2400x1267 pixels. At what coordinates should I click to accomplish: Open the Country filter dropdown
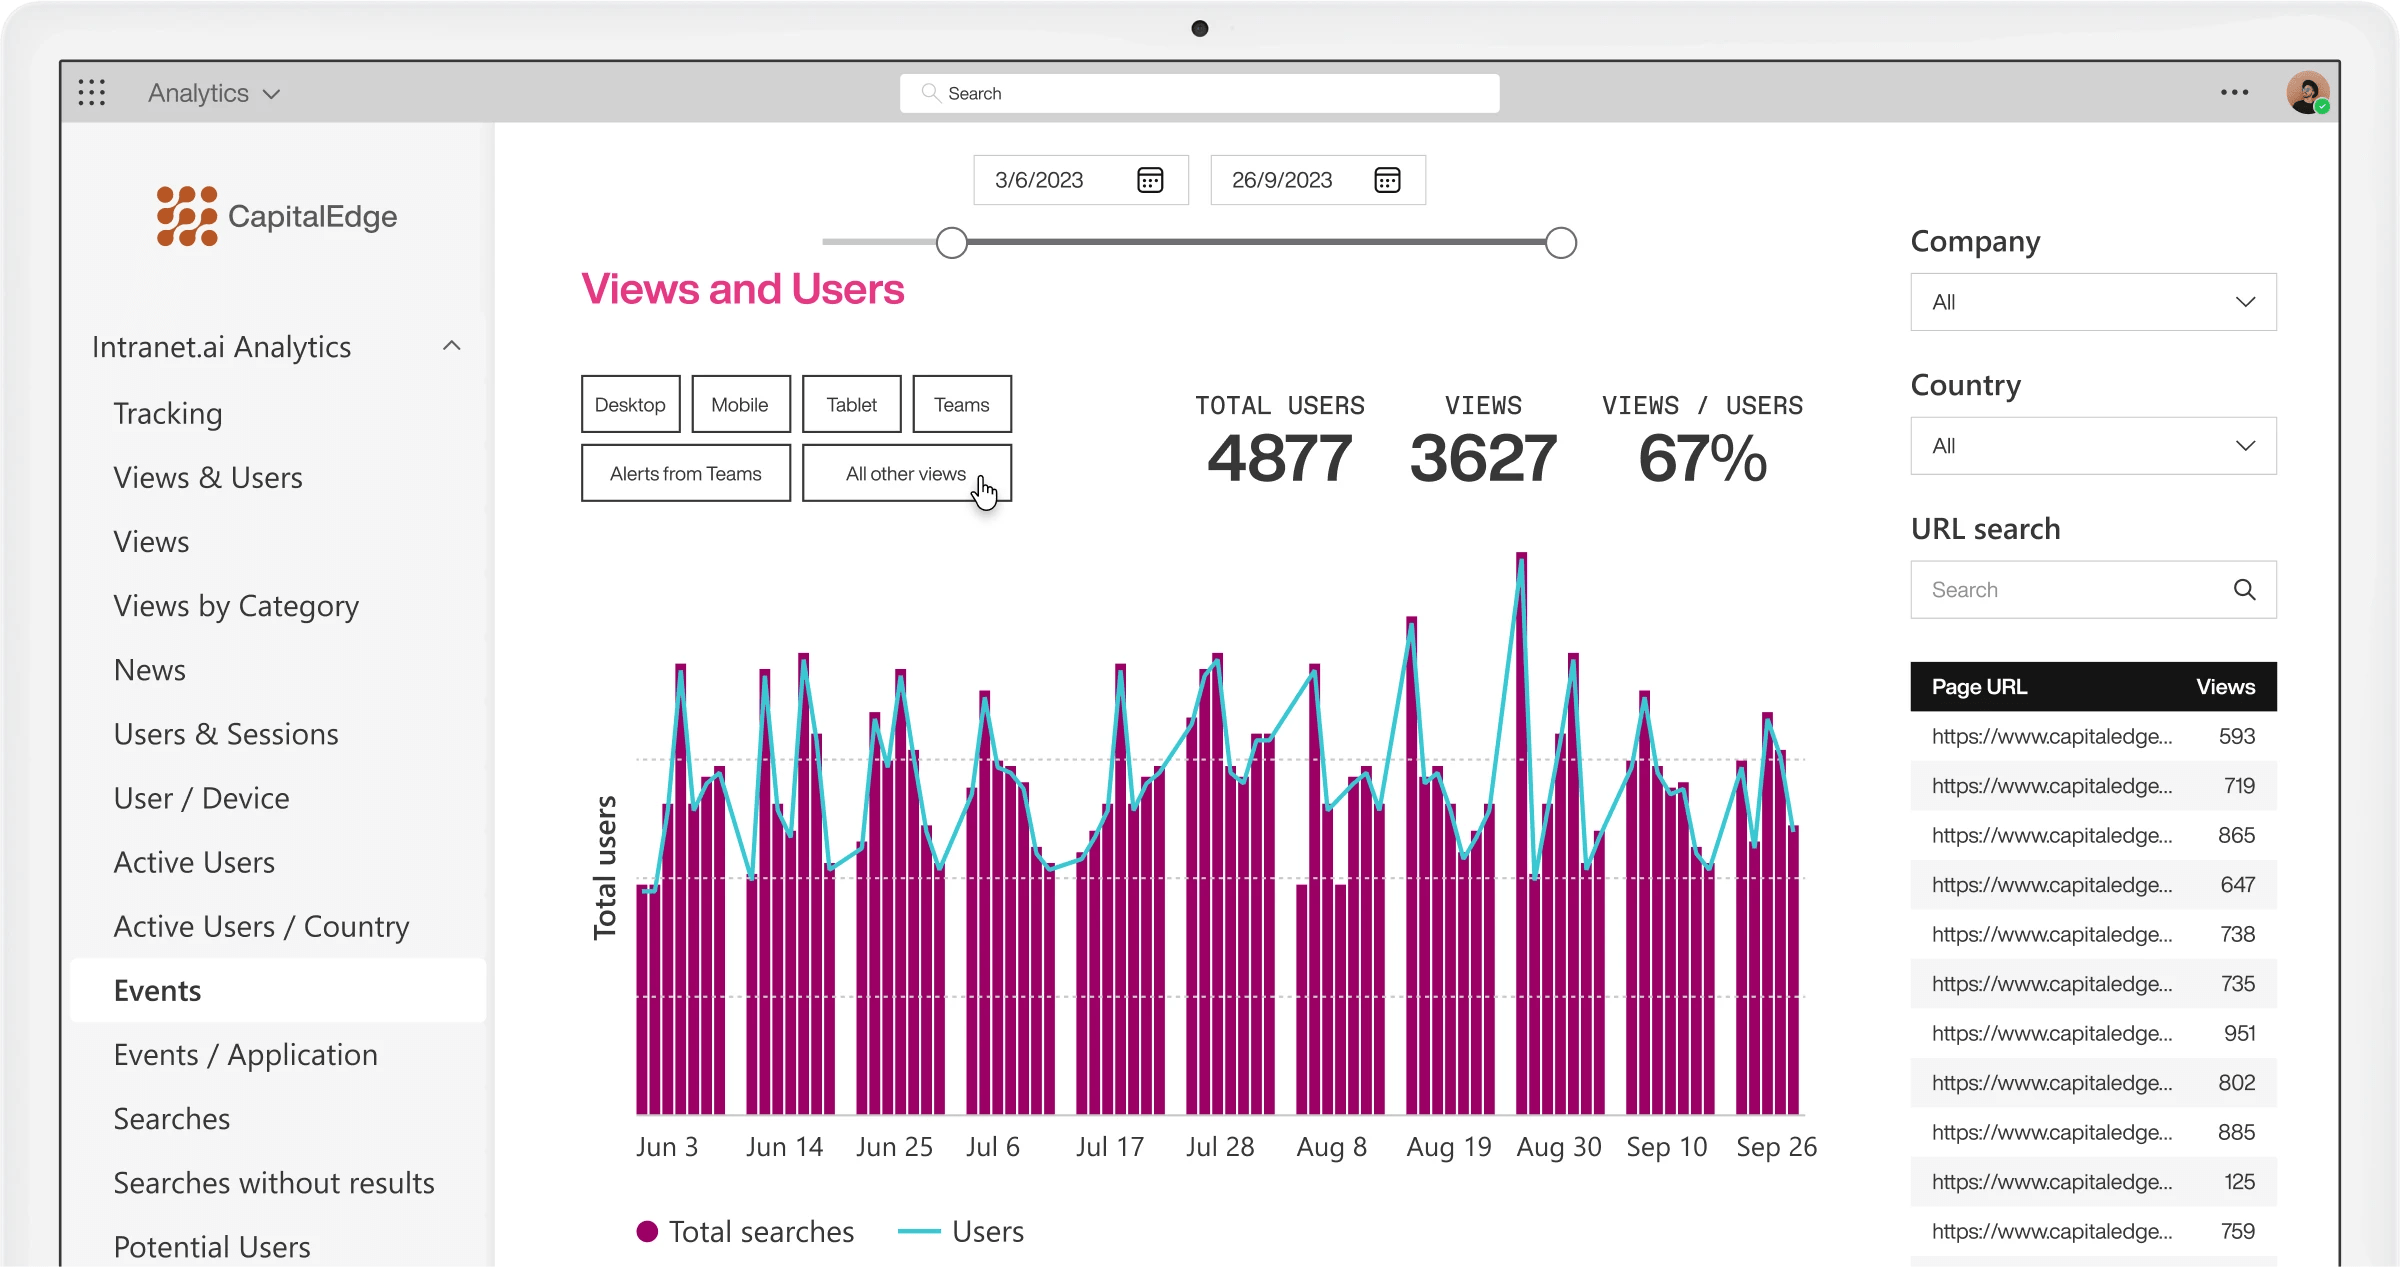pyautogui.click(x=2092, y=445)
